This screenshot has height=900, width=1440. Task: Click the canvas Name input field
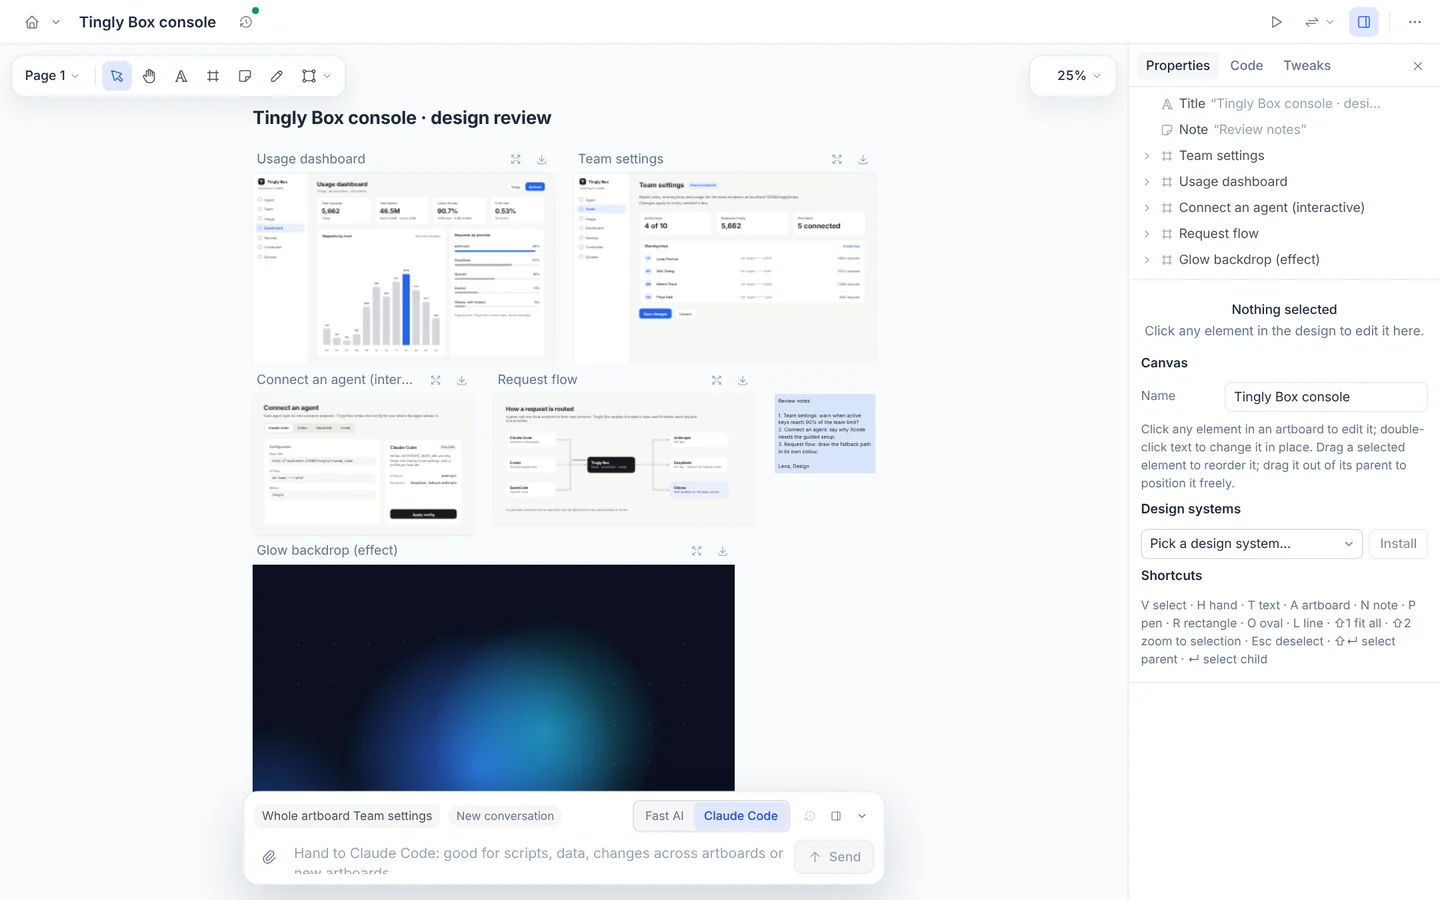click(1326, 397)
